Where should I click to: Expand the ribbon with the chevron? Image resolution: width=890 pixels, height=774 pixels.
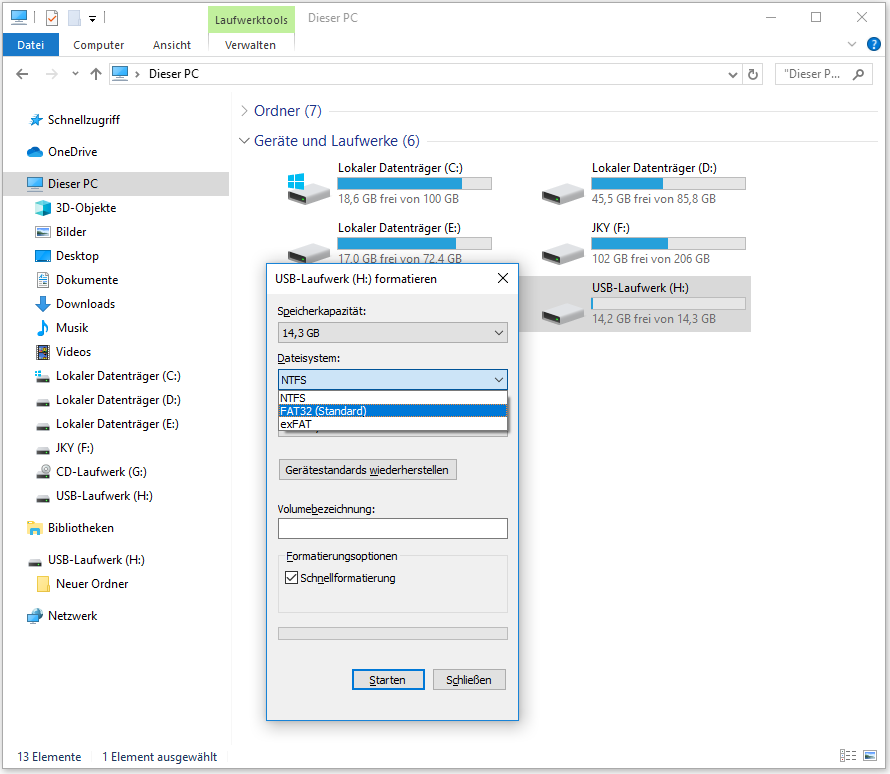pyautogui.click(x=851, y=44)
